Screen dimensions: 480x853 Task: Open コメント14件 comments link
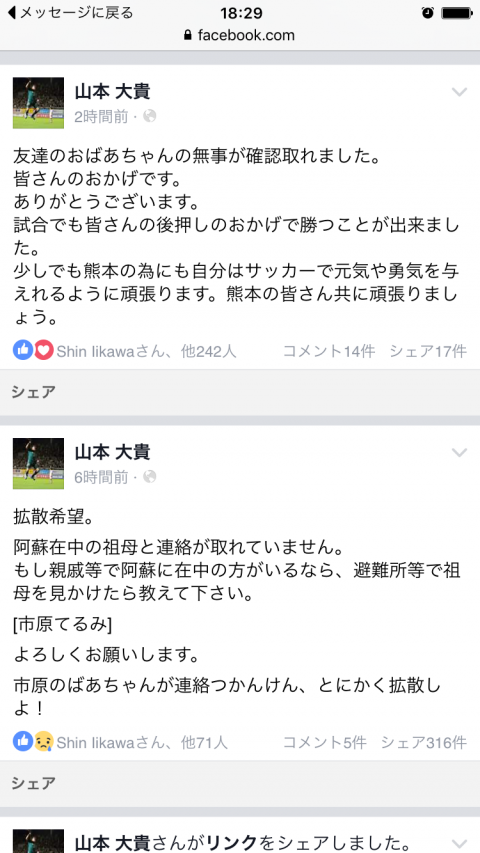pos(329,351)
